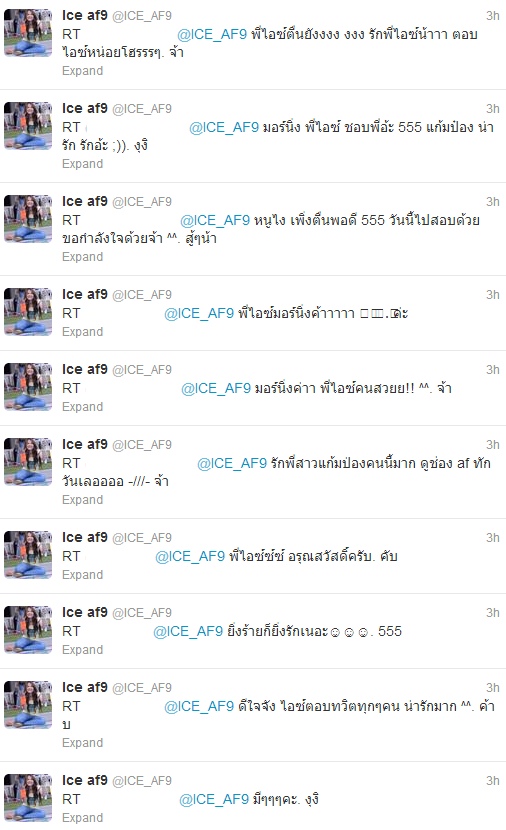Click the avatar beside the อรุณสวัสดิ์ครับ tweet
506x830 pixels.
click(x=28, y=555)
